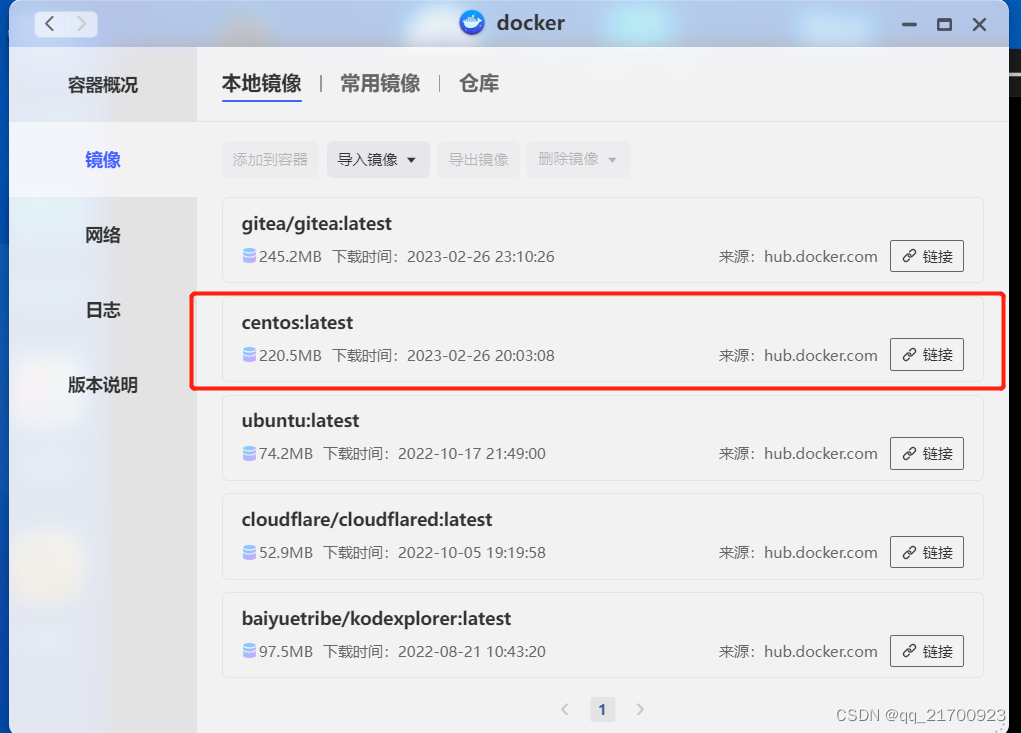Select the baiyuetribe/kodexplorer:latest image name
Image resolution: width=1021 pixels, height=733 pixels.
point(376,619)
